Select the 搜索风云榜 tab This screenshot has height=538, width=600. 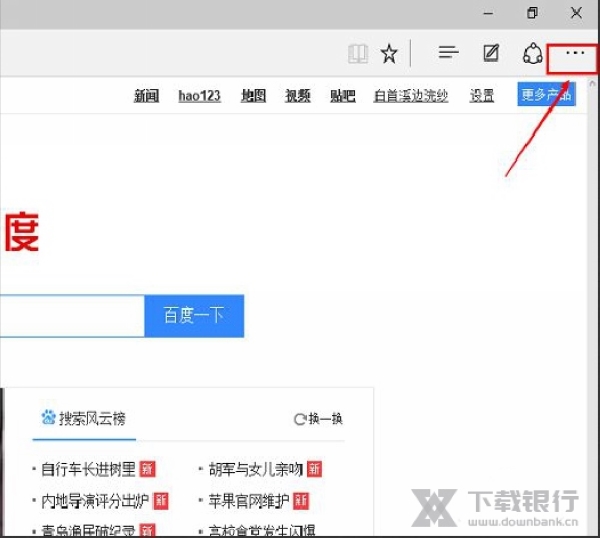pos(84,419)
